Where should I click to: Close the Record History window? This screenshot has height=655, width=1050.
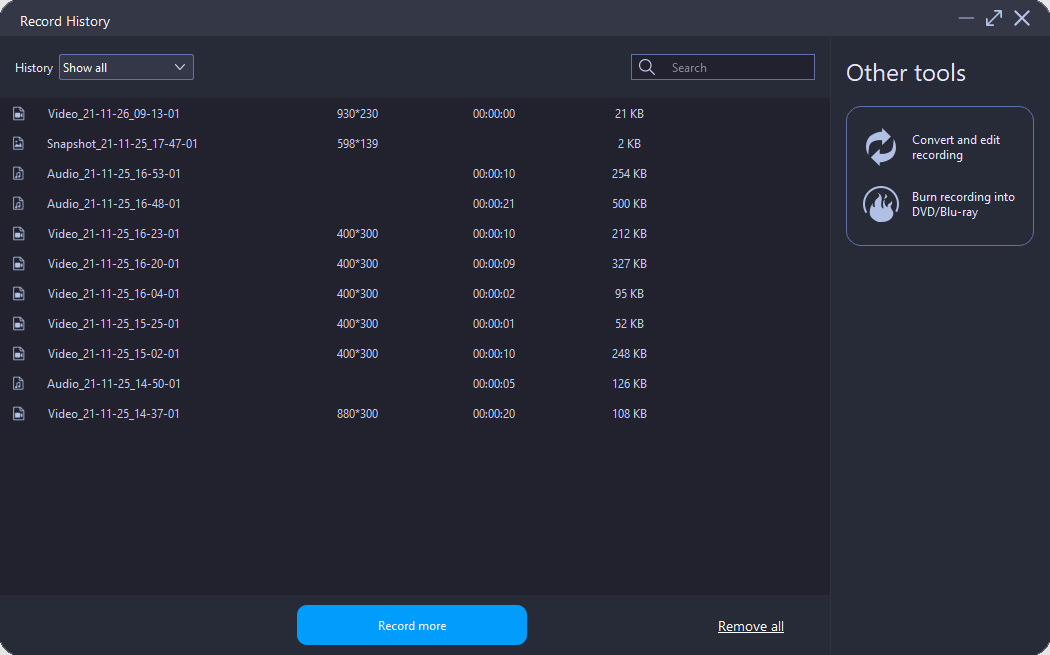[1022, 18]
